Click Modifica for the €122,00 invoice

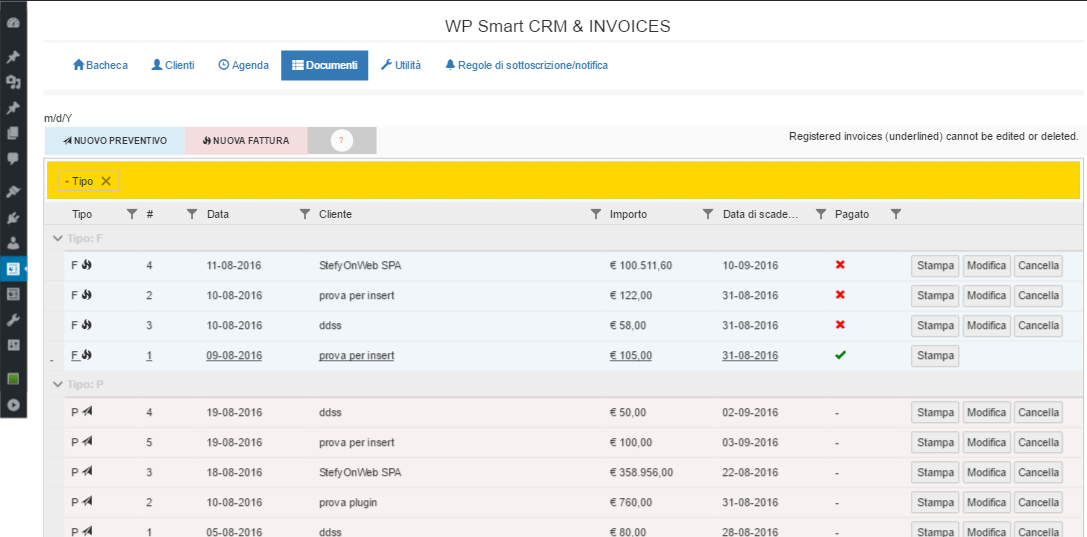coord(986,295)
